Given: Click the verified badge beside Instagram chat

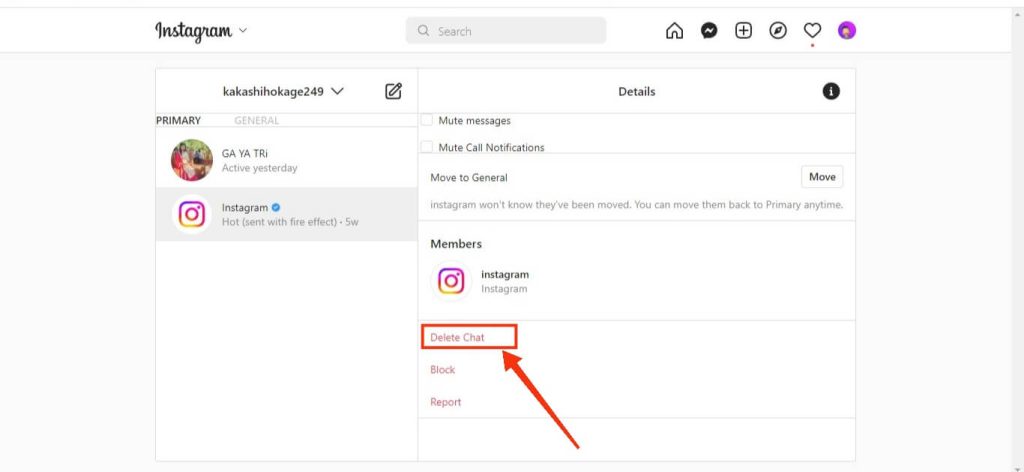Looking at the screenshot, I should click(x=276, y=208).
